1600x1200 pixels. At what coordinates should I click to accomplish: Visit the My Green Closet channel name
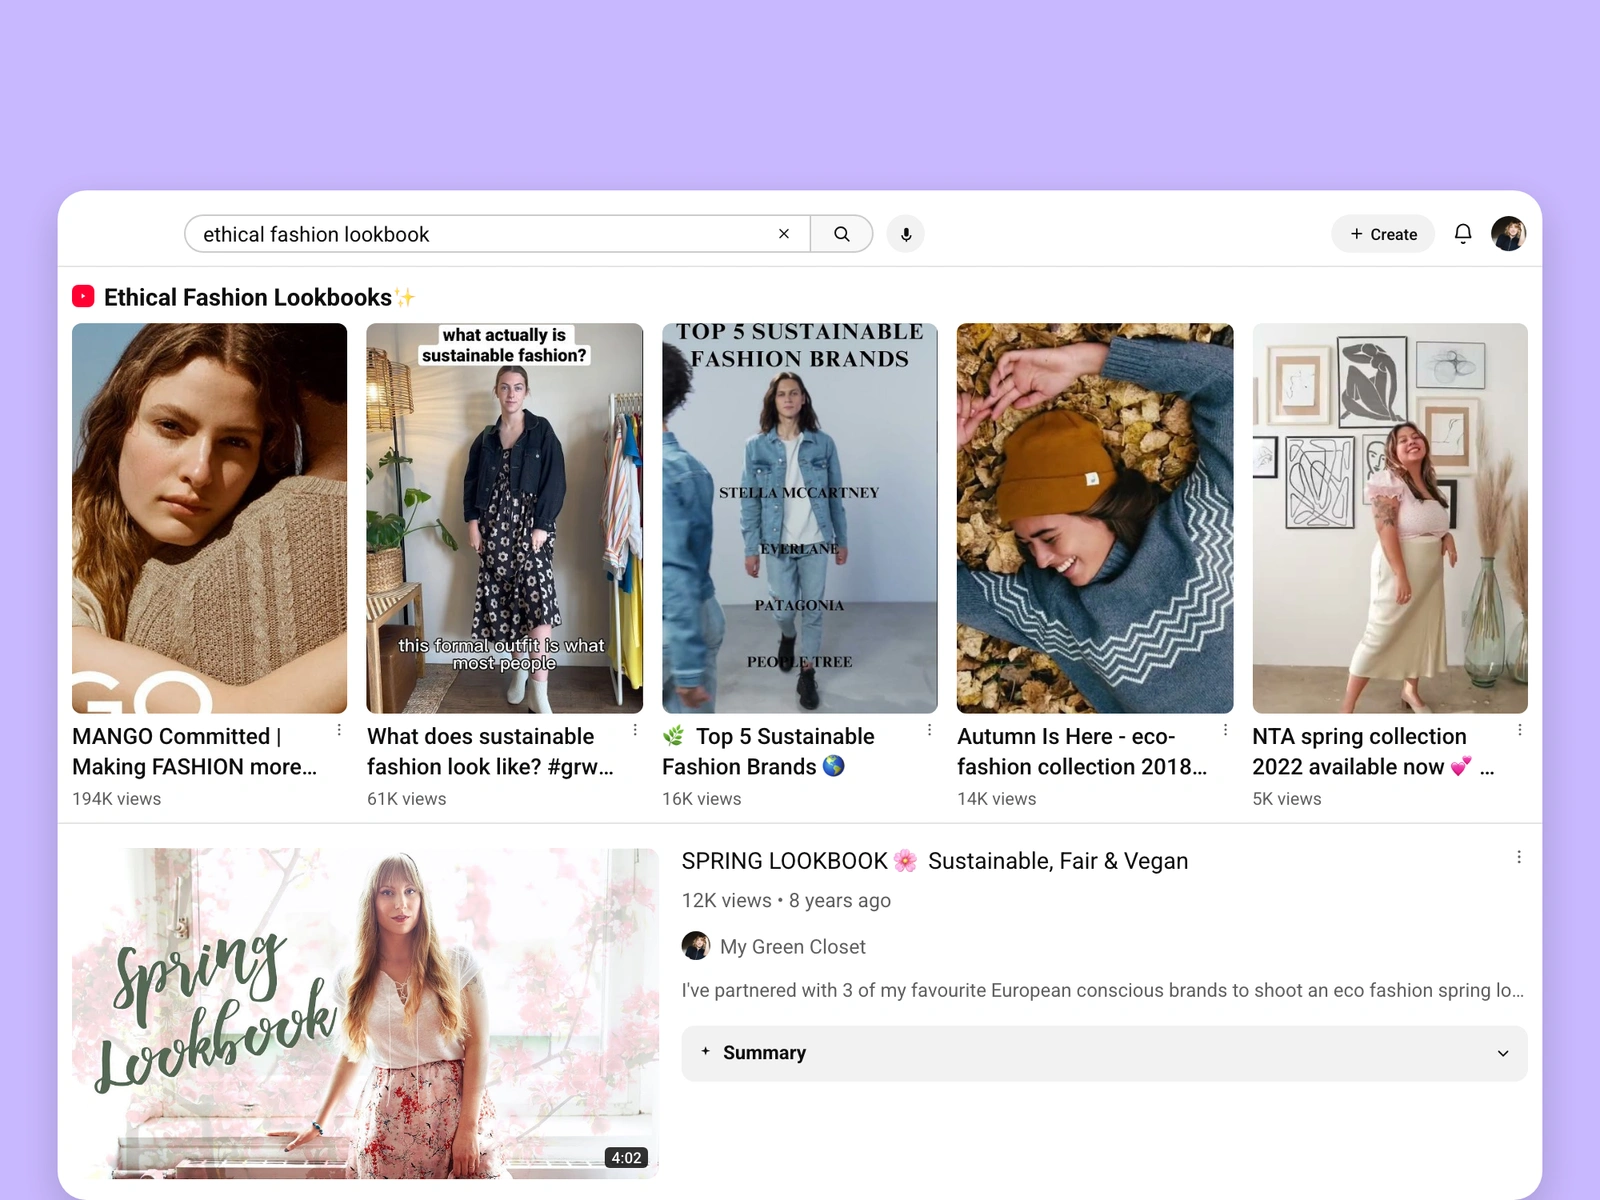coord(793,946)
